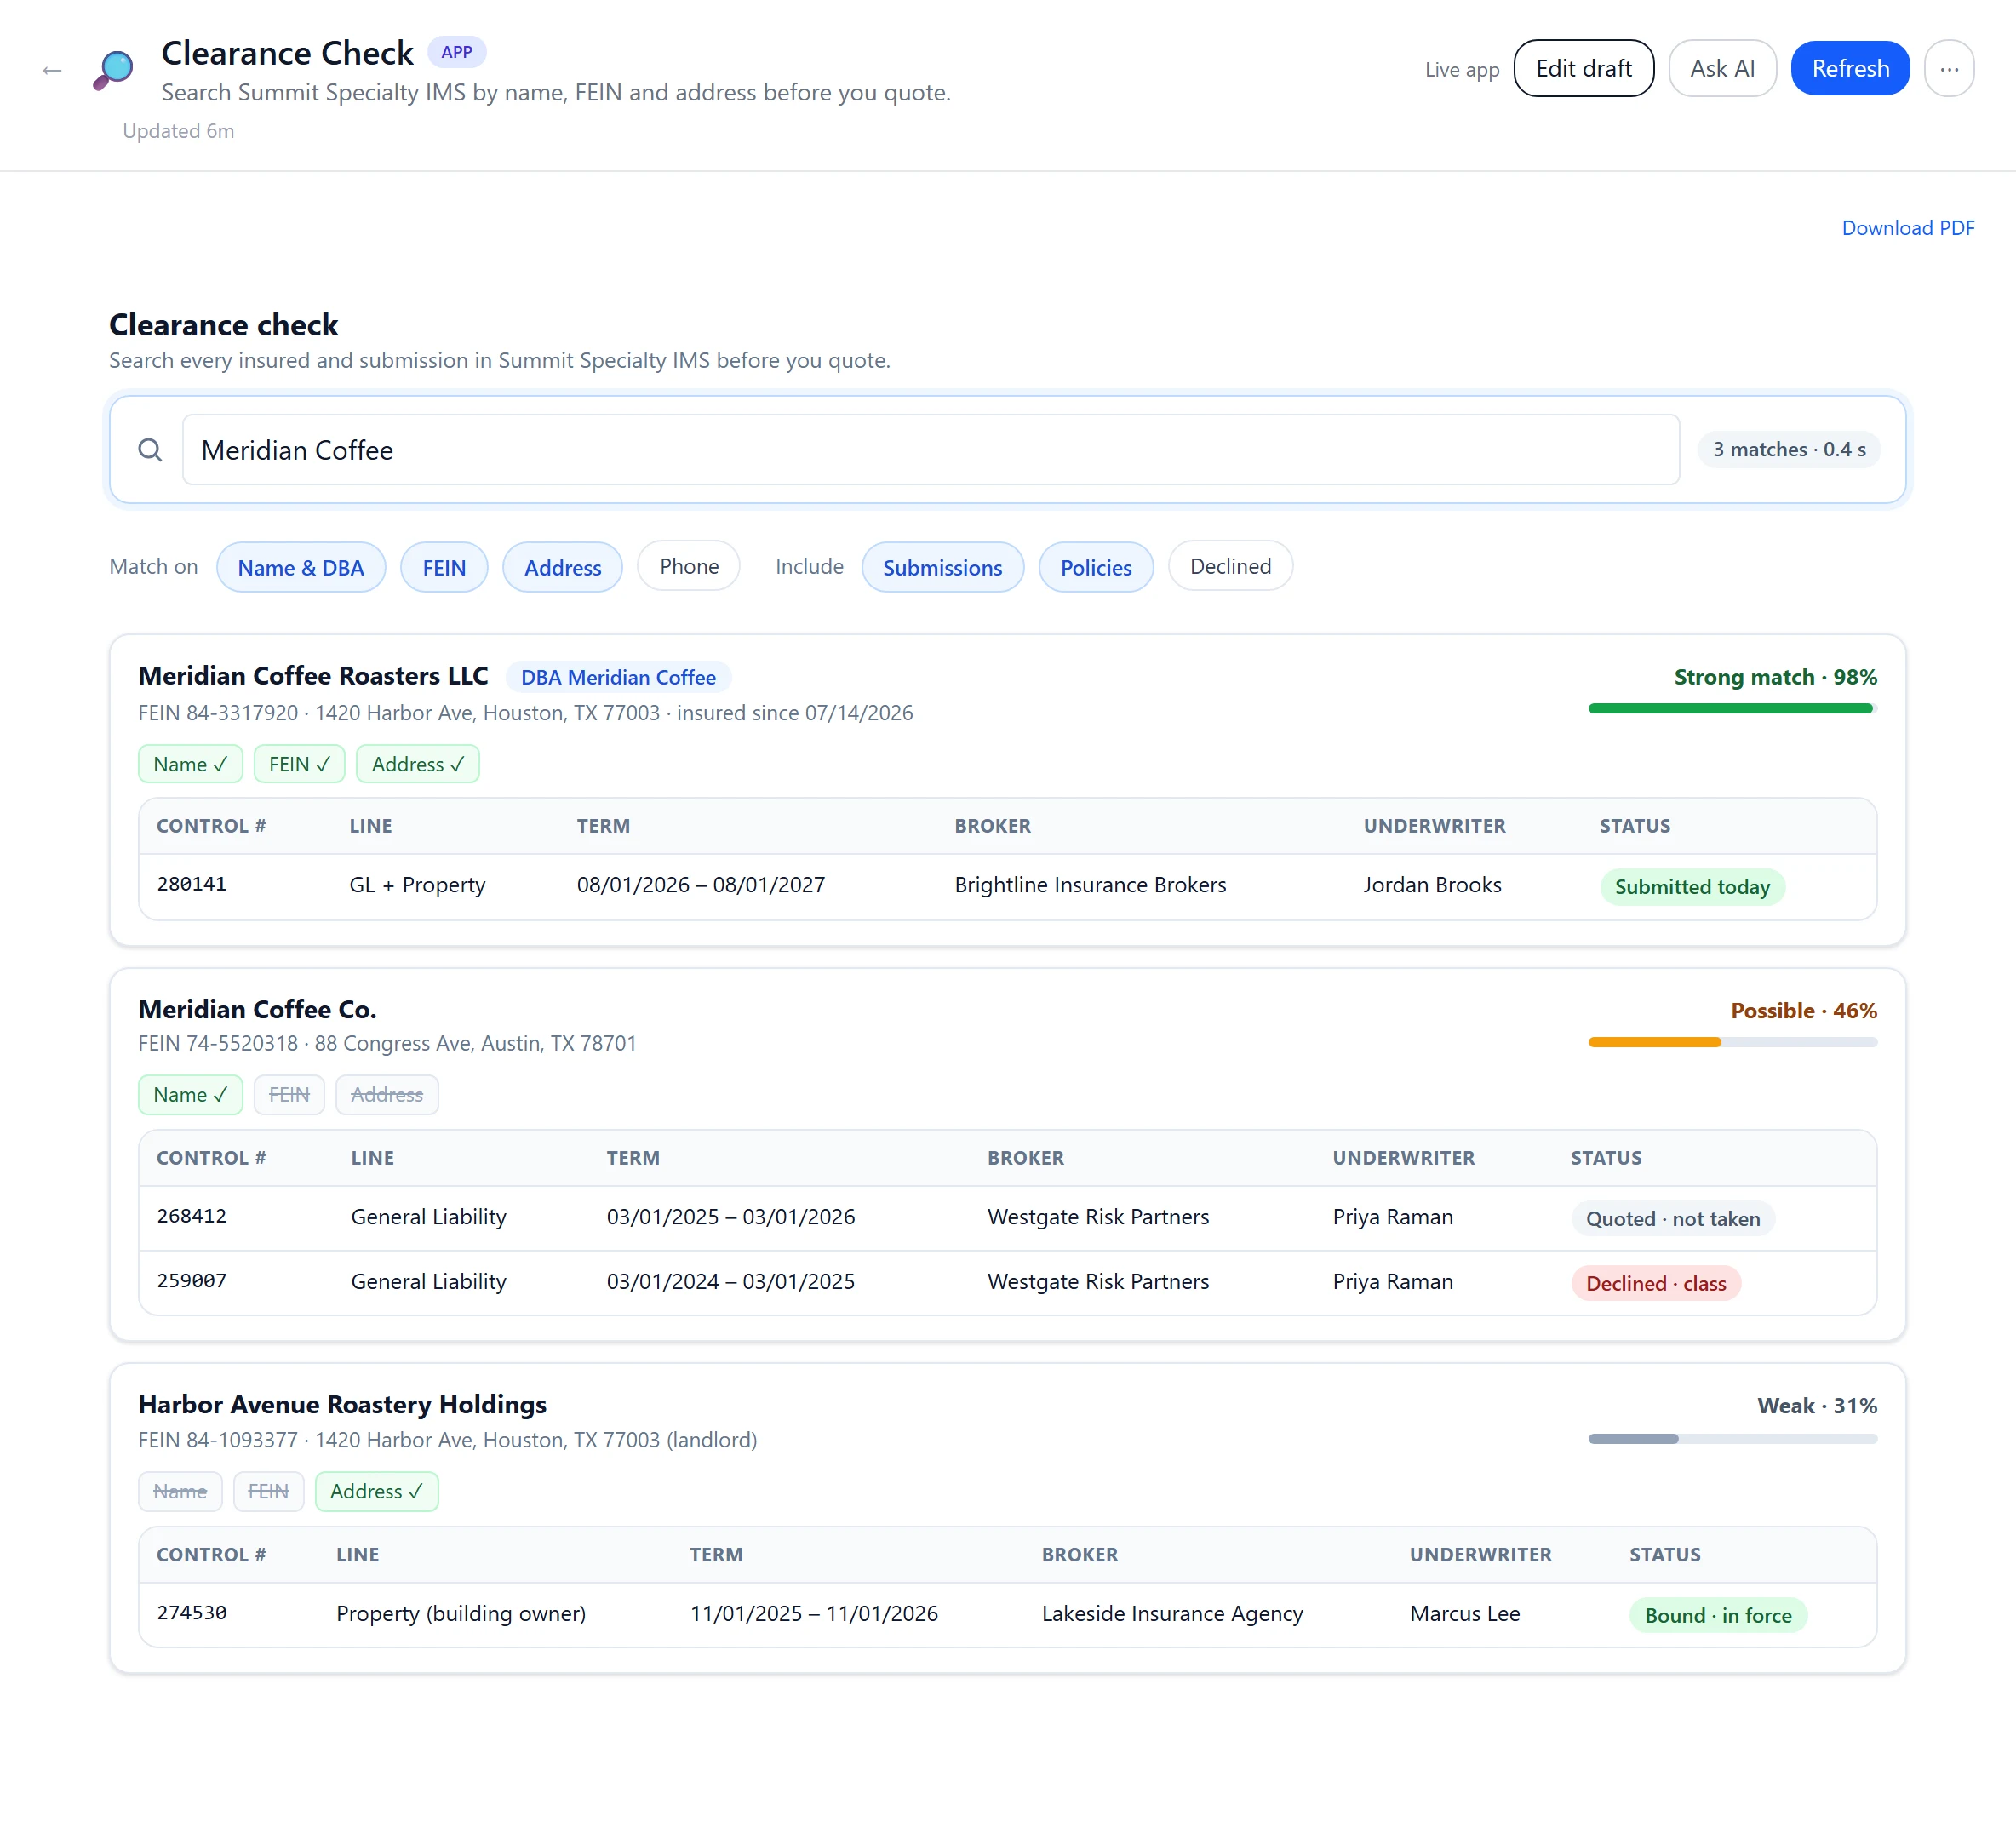Toggle the Submissions include filter
Screen dimensions: 2016x1839
pos(942,567)
